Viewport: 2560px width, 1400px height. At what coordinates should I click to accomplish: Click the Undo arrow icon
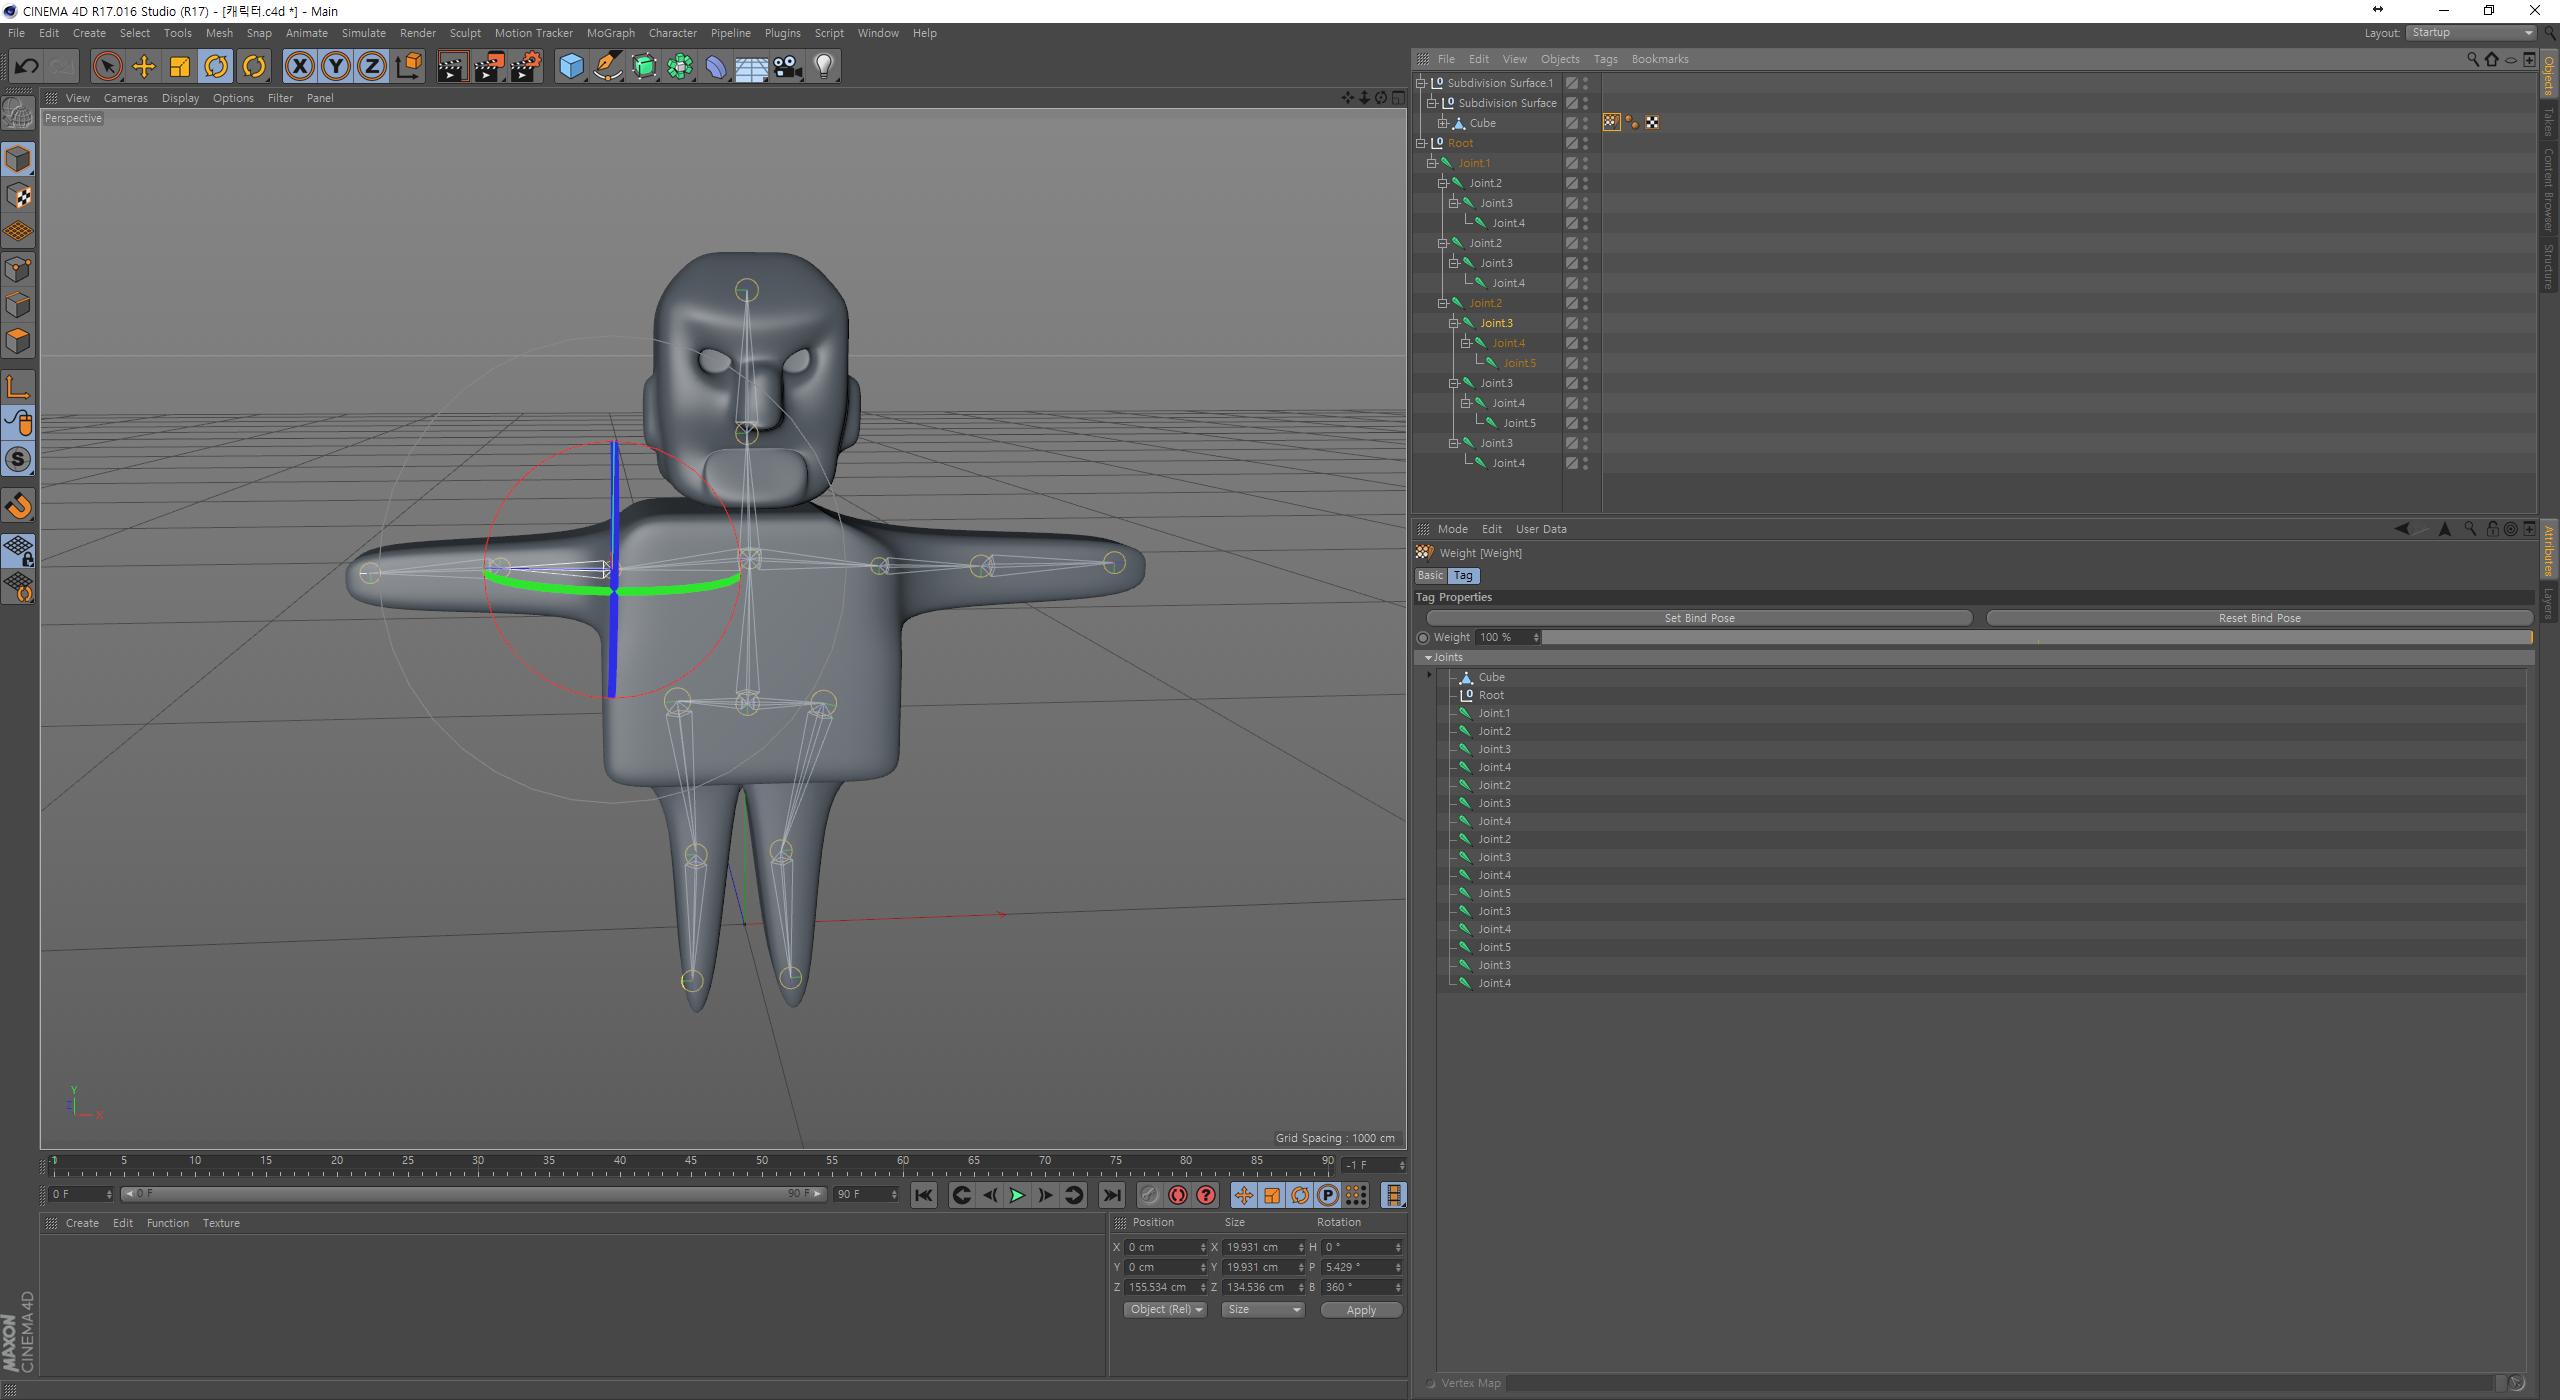coord(26,67)
